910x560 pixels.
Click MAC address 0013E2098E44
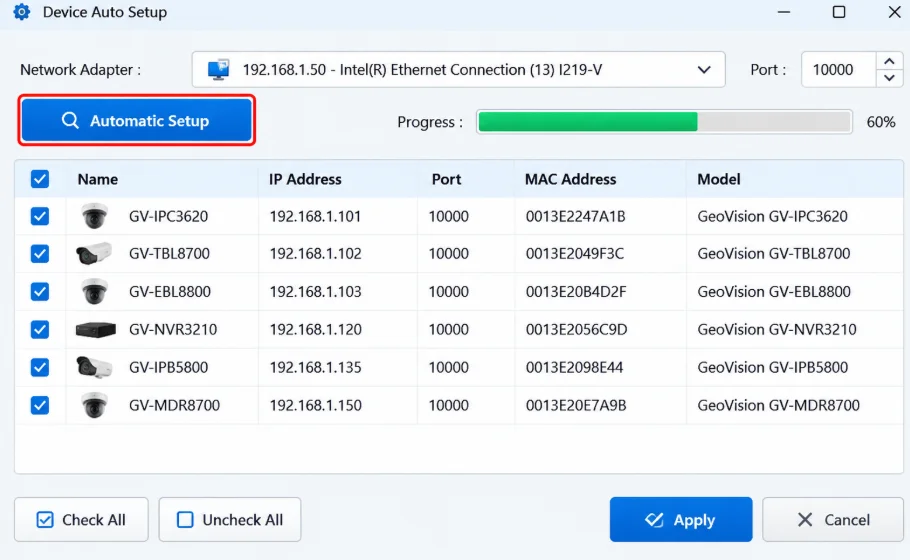click(x=574, y=367)
